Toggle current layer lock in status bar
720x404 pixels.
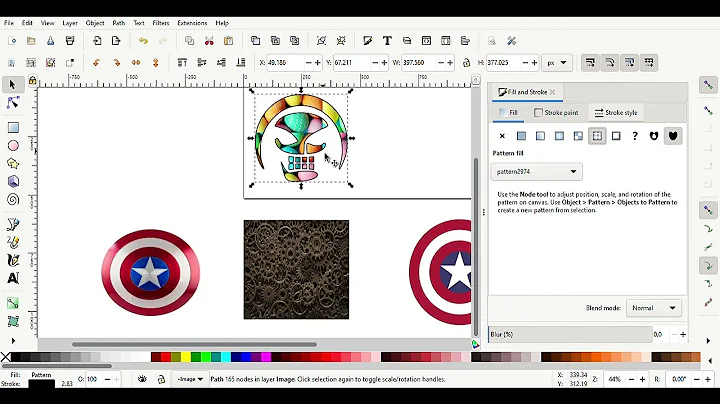coord(161,379)
